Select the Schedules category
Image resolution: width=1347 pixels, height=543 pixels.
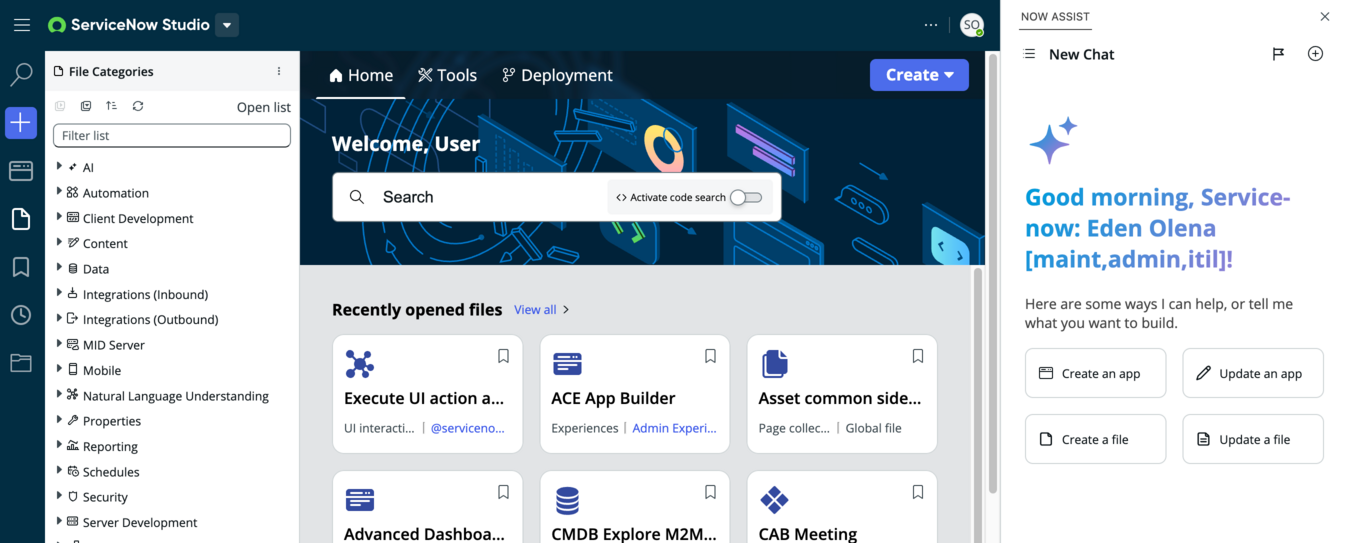[111, 472]
